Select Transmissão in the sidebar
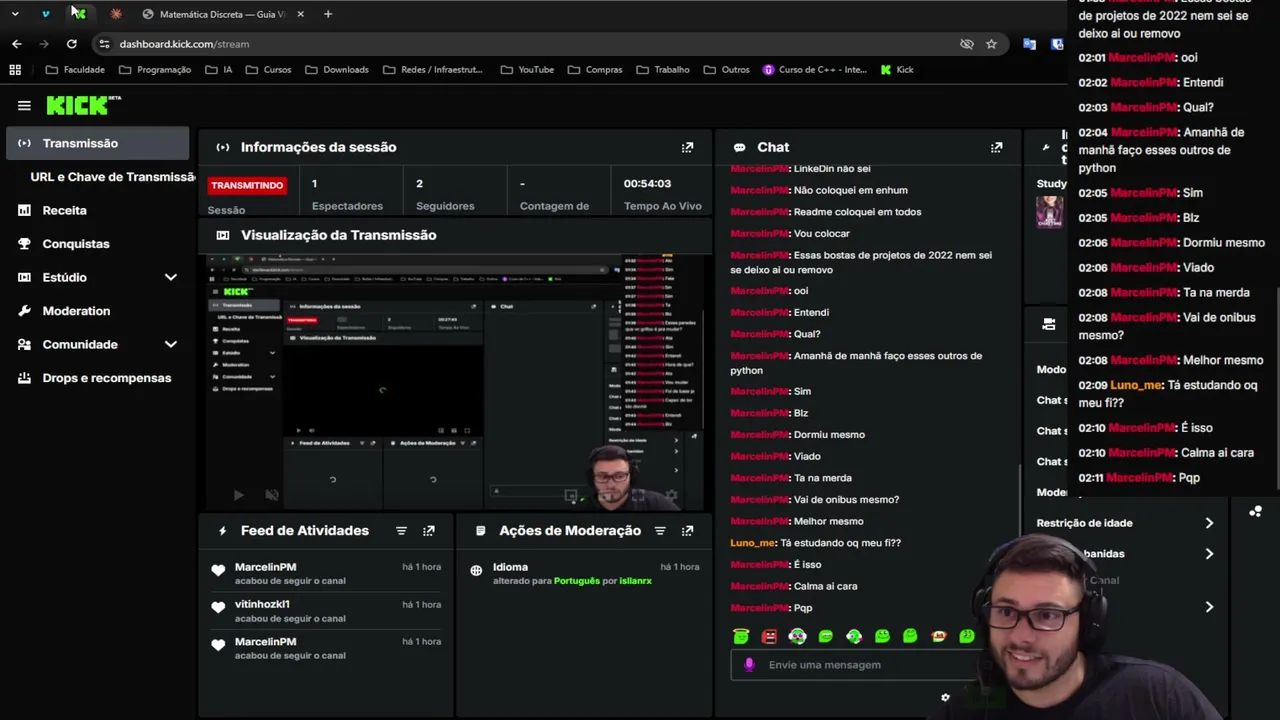The image size is (1280, 720). click(x=98, y=143)
